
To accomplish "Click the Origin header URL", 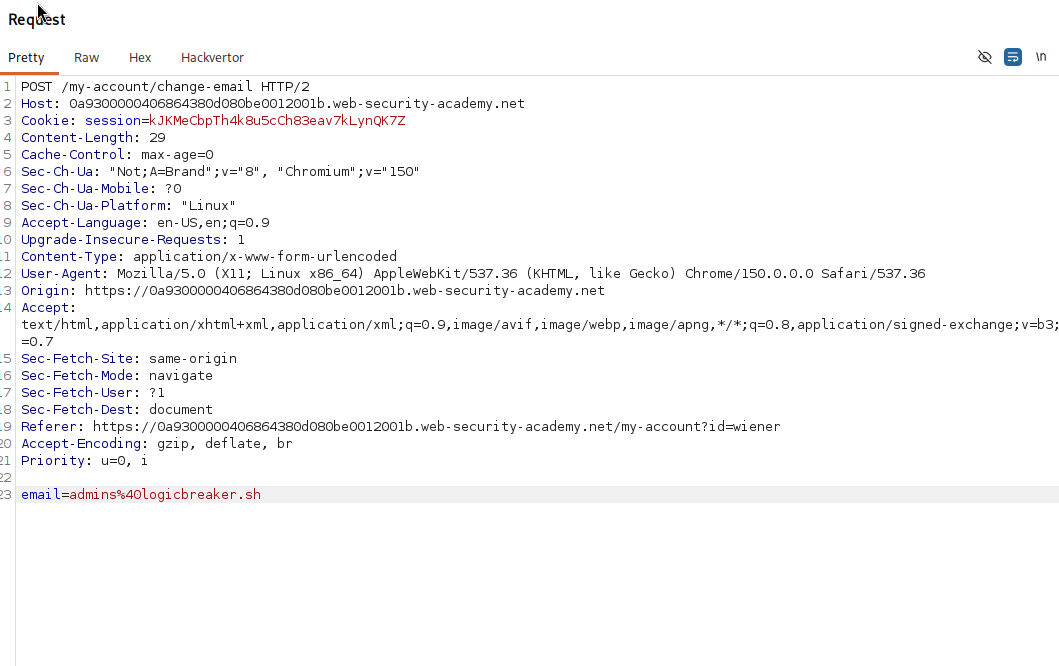I will click(344, 290).
